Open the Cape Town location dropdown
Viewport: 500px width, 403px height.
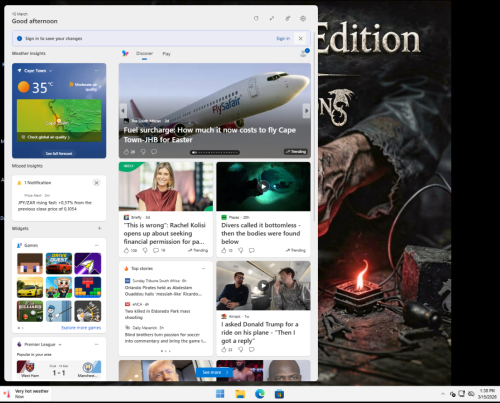[x=51, y=71]
